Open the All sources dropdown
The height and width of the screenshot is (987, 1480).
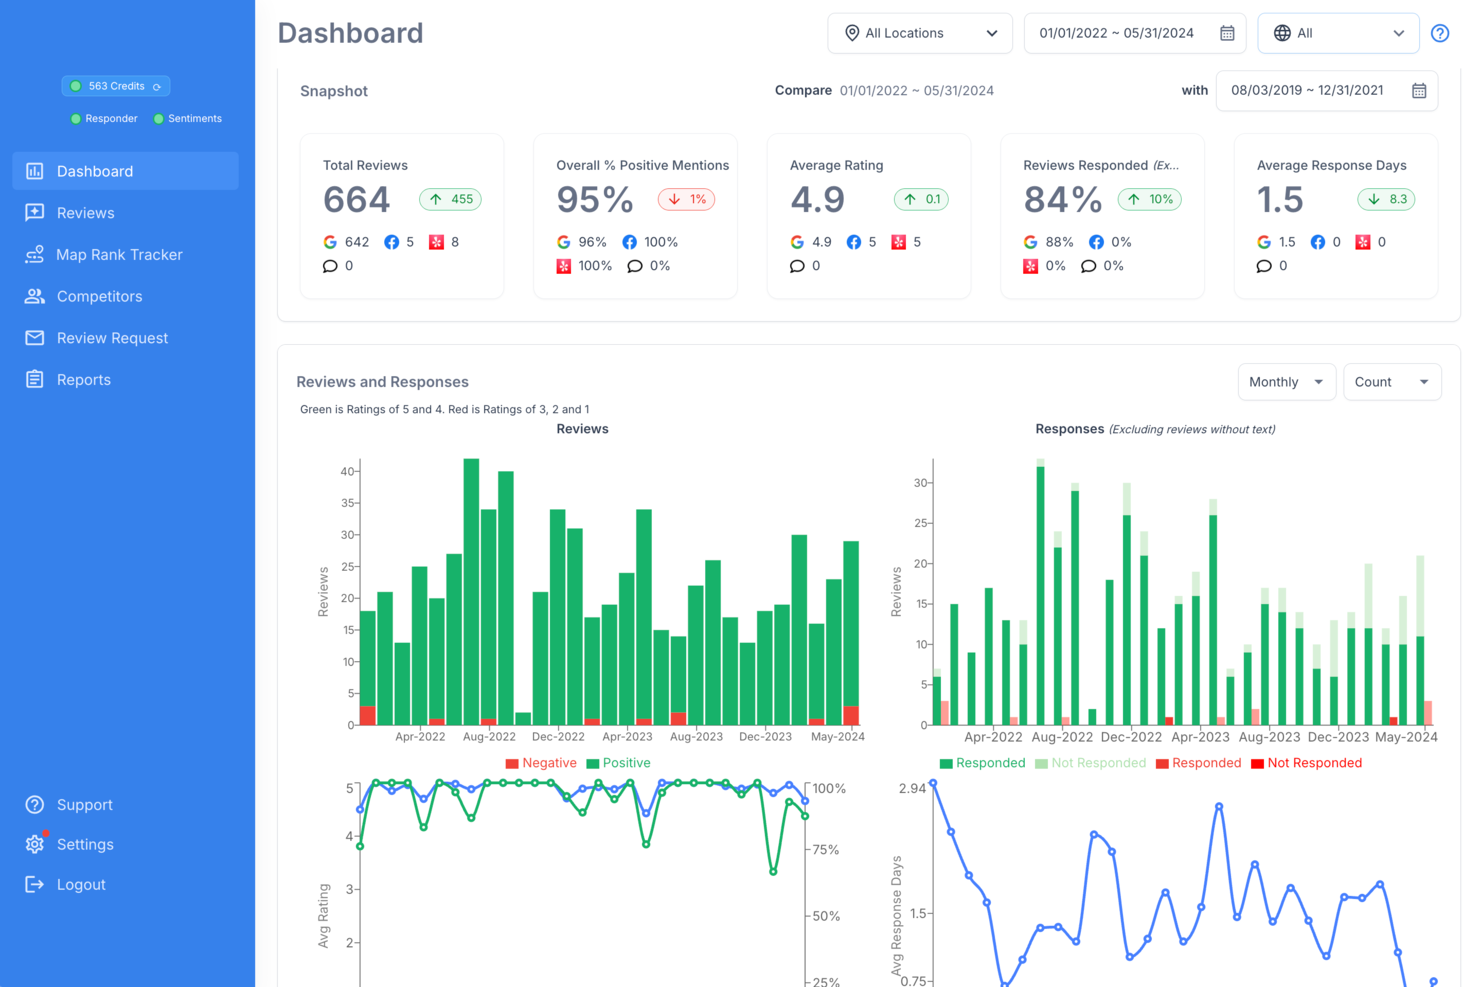pos(1338,33)
